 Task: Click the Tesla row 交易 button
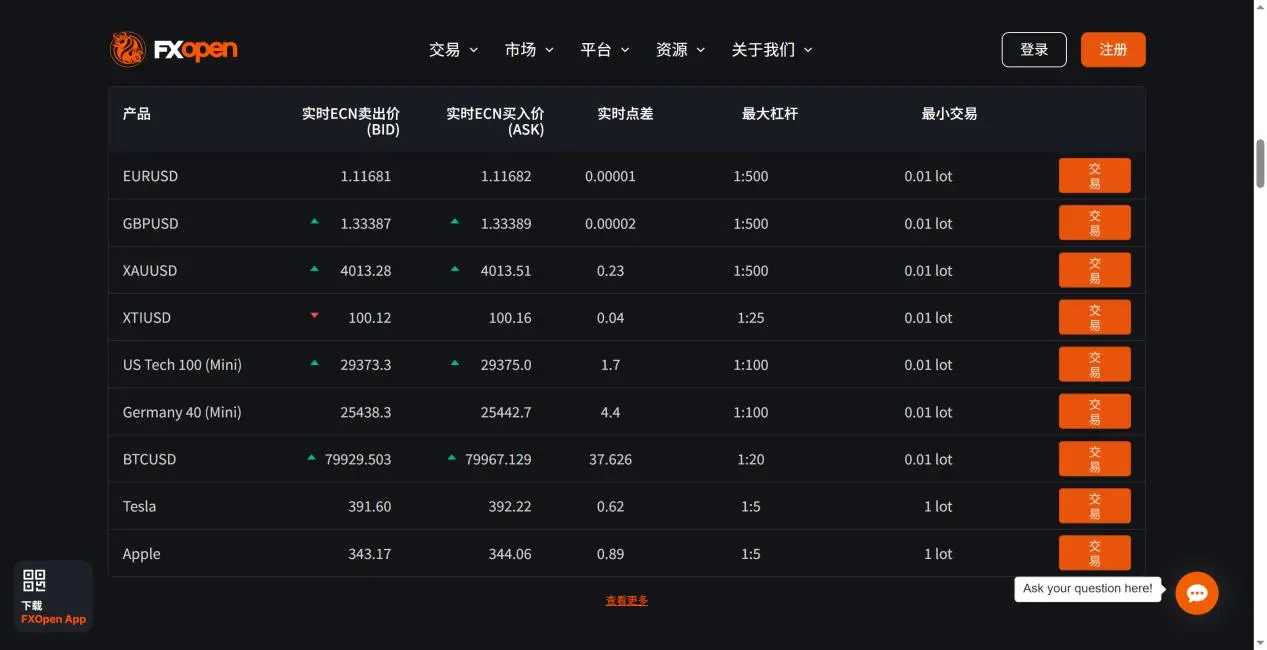point(1095,506)
